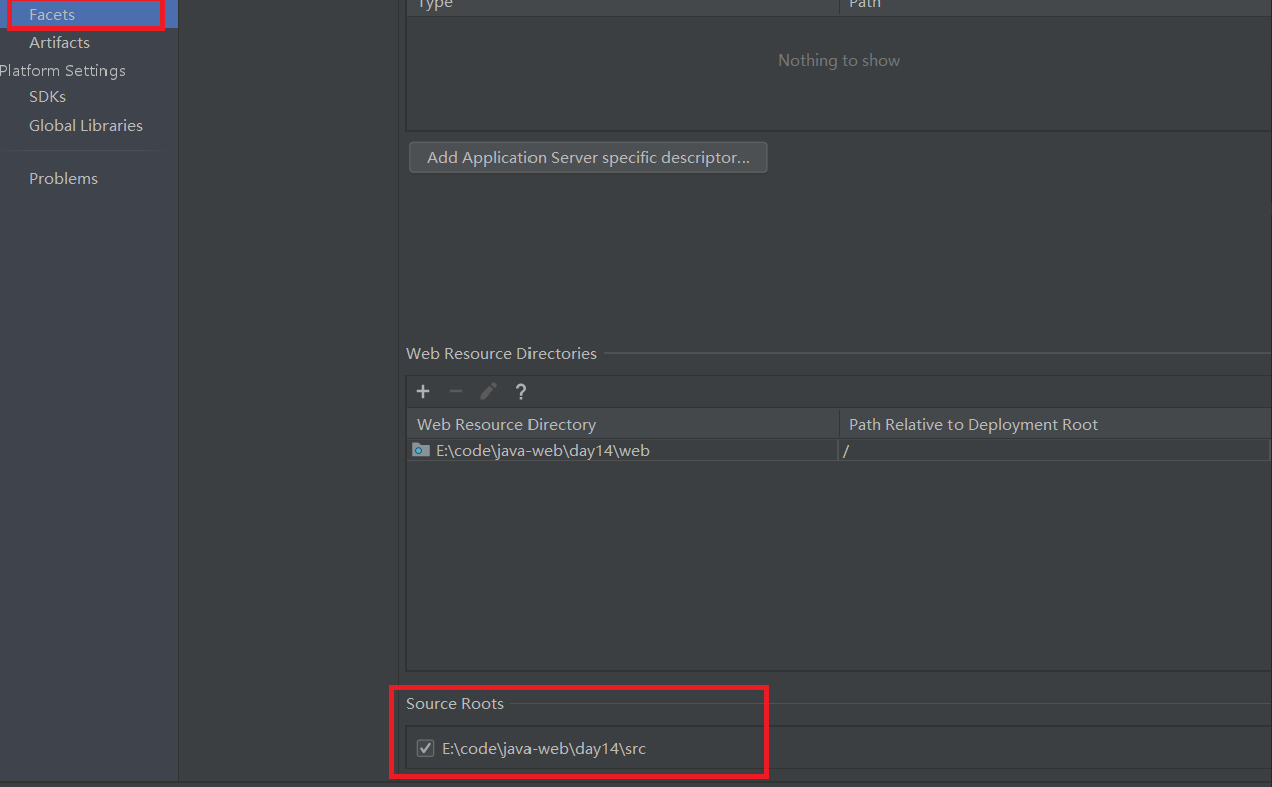The height and width of the screenshot is (787, 1272).
Task: Remove the selected Web Resource Directory
Action: click(x=455, y=391)
